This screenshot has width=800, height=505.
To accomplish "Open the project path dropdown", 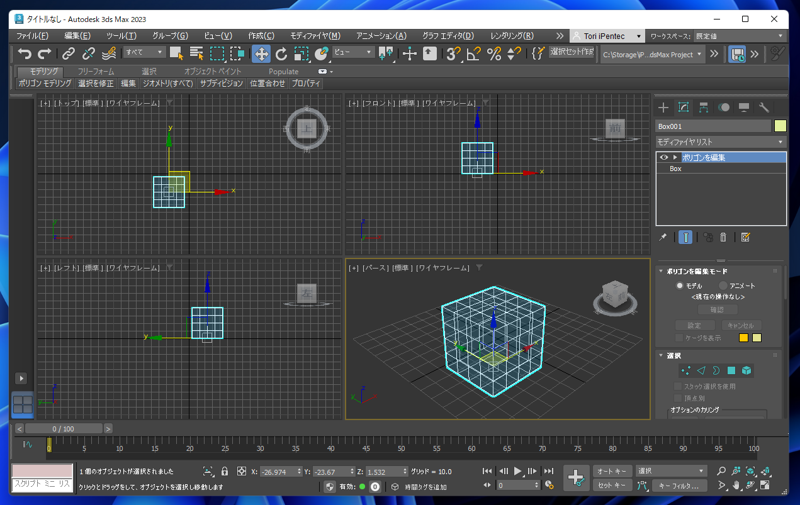I will (x=653, y=54).
